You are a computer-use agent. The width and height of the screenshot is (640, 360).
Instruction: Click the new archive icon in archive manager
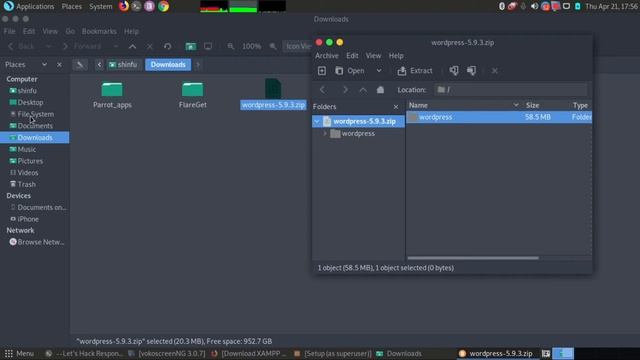click(322, 71)
